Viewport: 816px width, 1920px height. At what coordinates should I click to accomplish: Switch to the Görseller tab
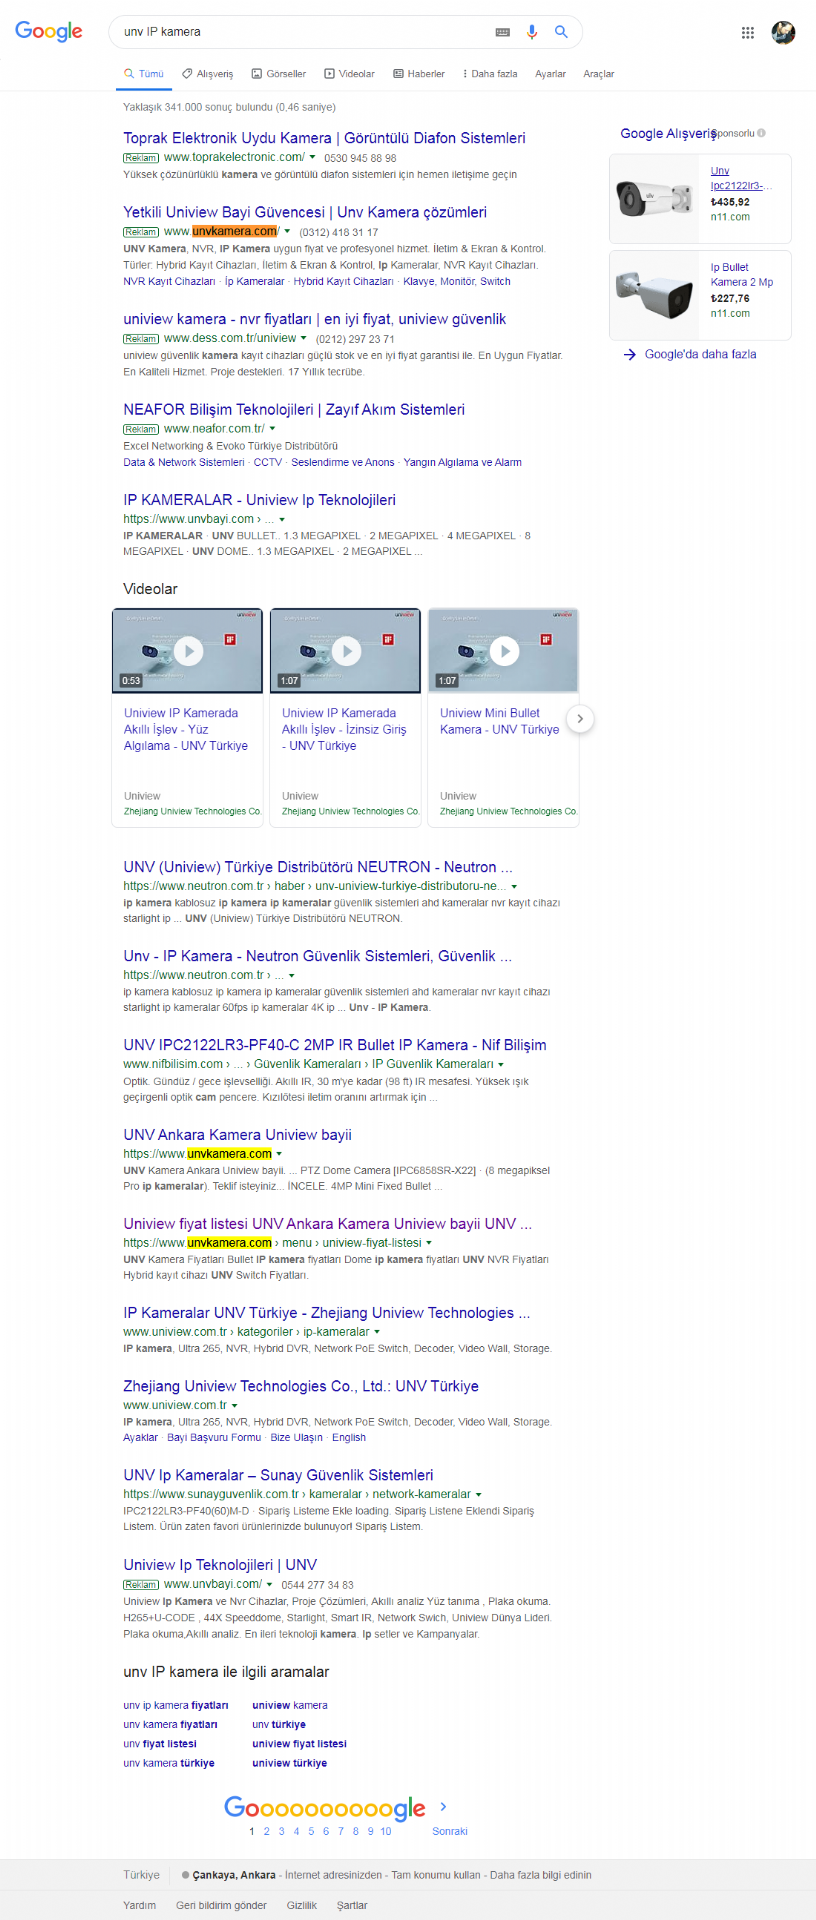(x=279, y=74)
